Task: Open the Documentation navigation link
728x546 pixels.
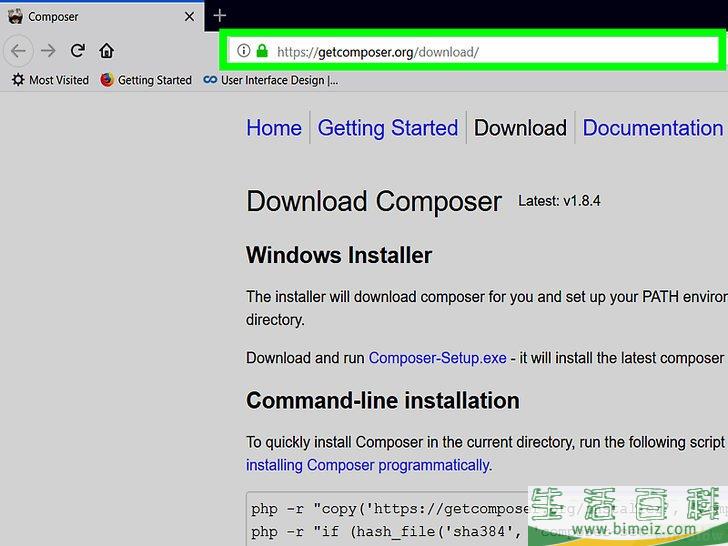Action: 653,128
